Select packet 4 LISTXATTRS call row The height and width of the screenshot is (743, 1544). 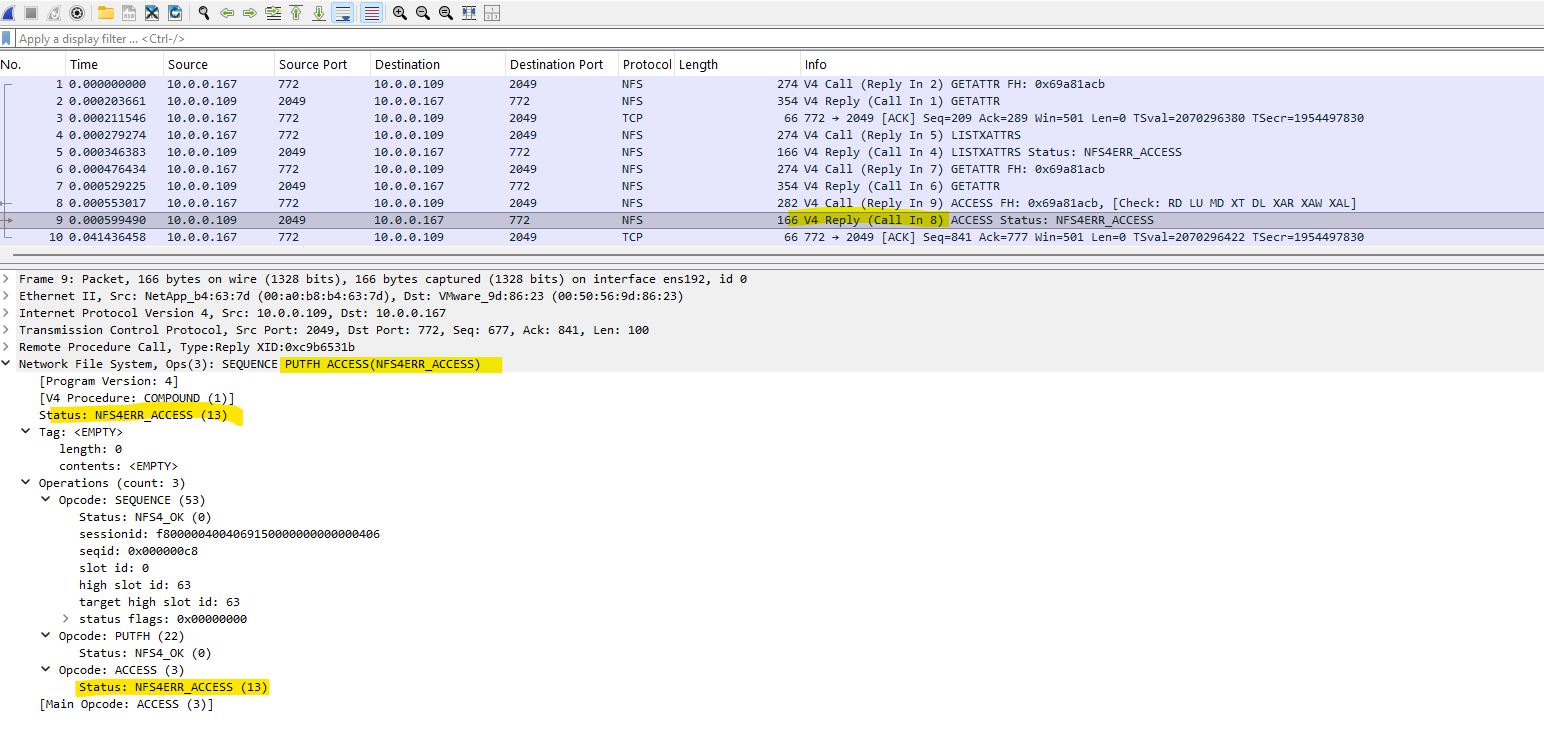pyautogui.click(x=772, y=135)
